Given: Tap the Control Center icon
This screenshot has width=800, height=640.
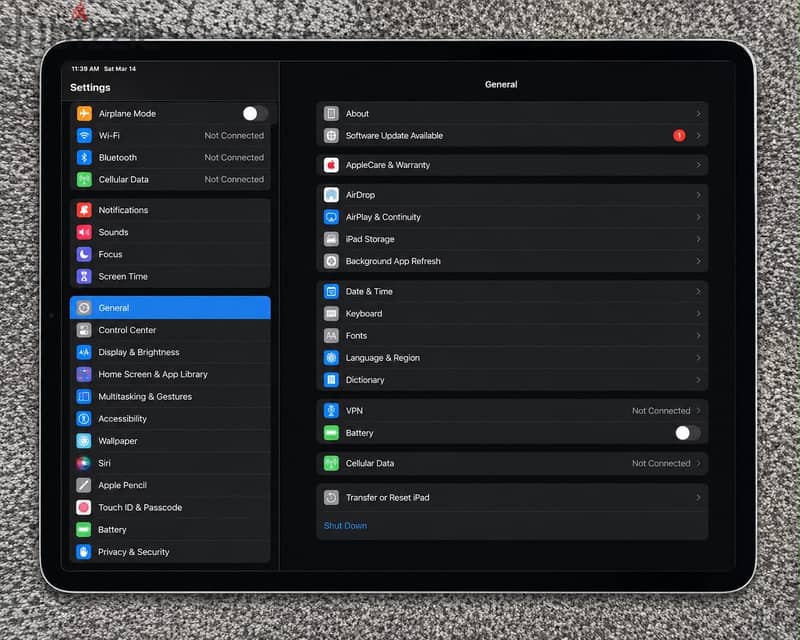Looking at the screenshot, I should pos(84,330).
